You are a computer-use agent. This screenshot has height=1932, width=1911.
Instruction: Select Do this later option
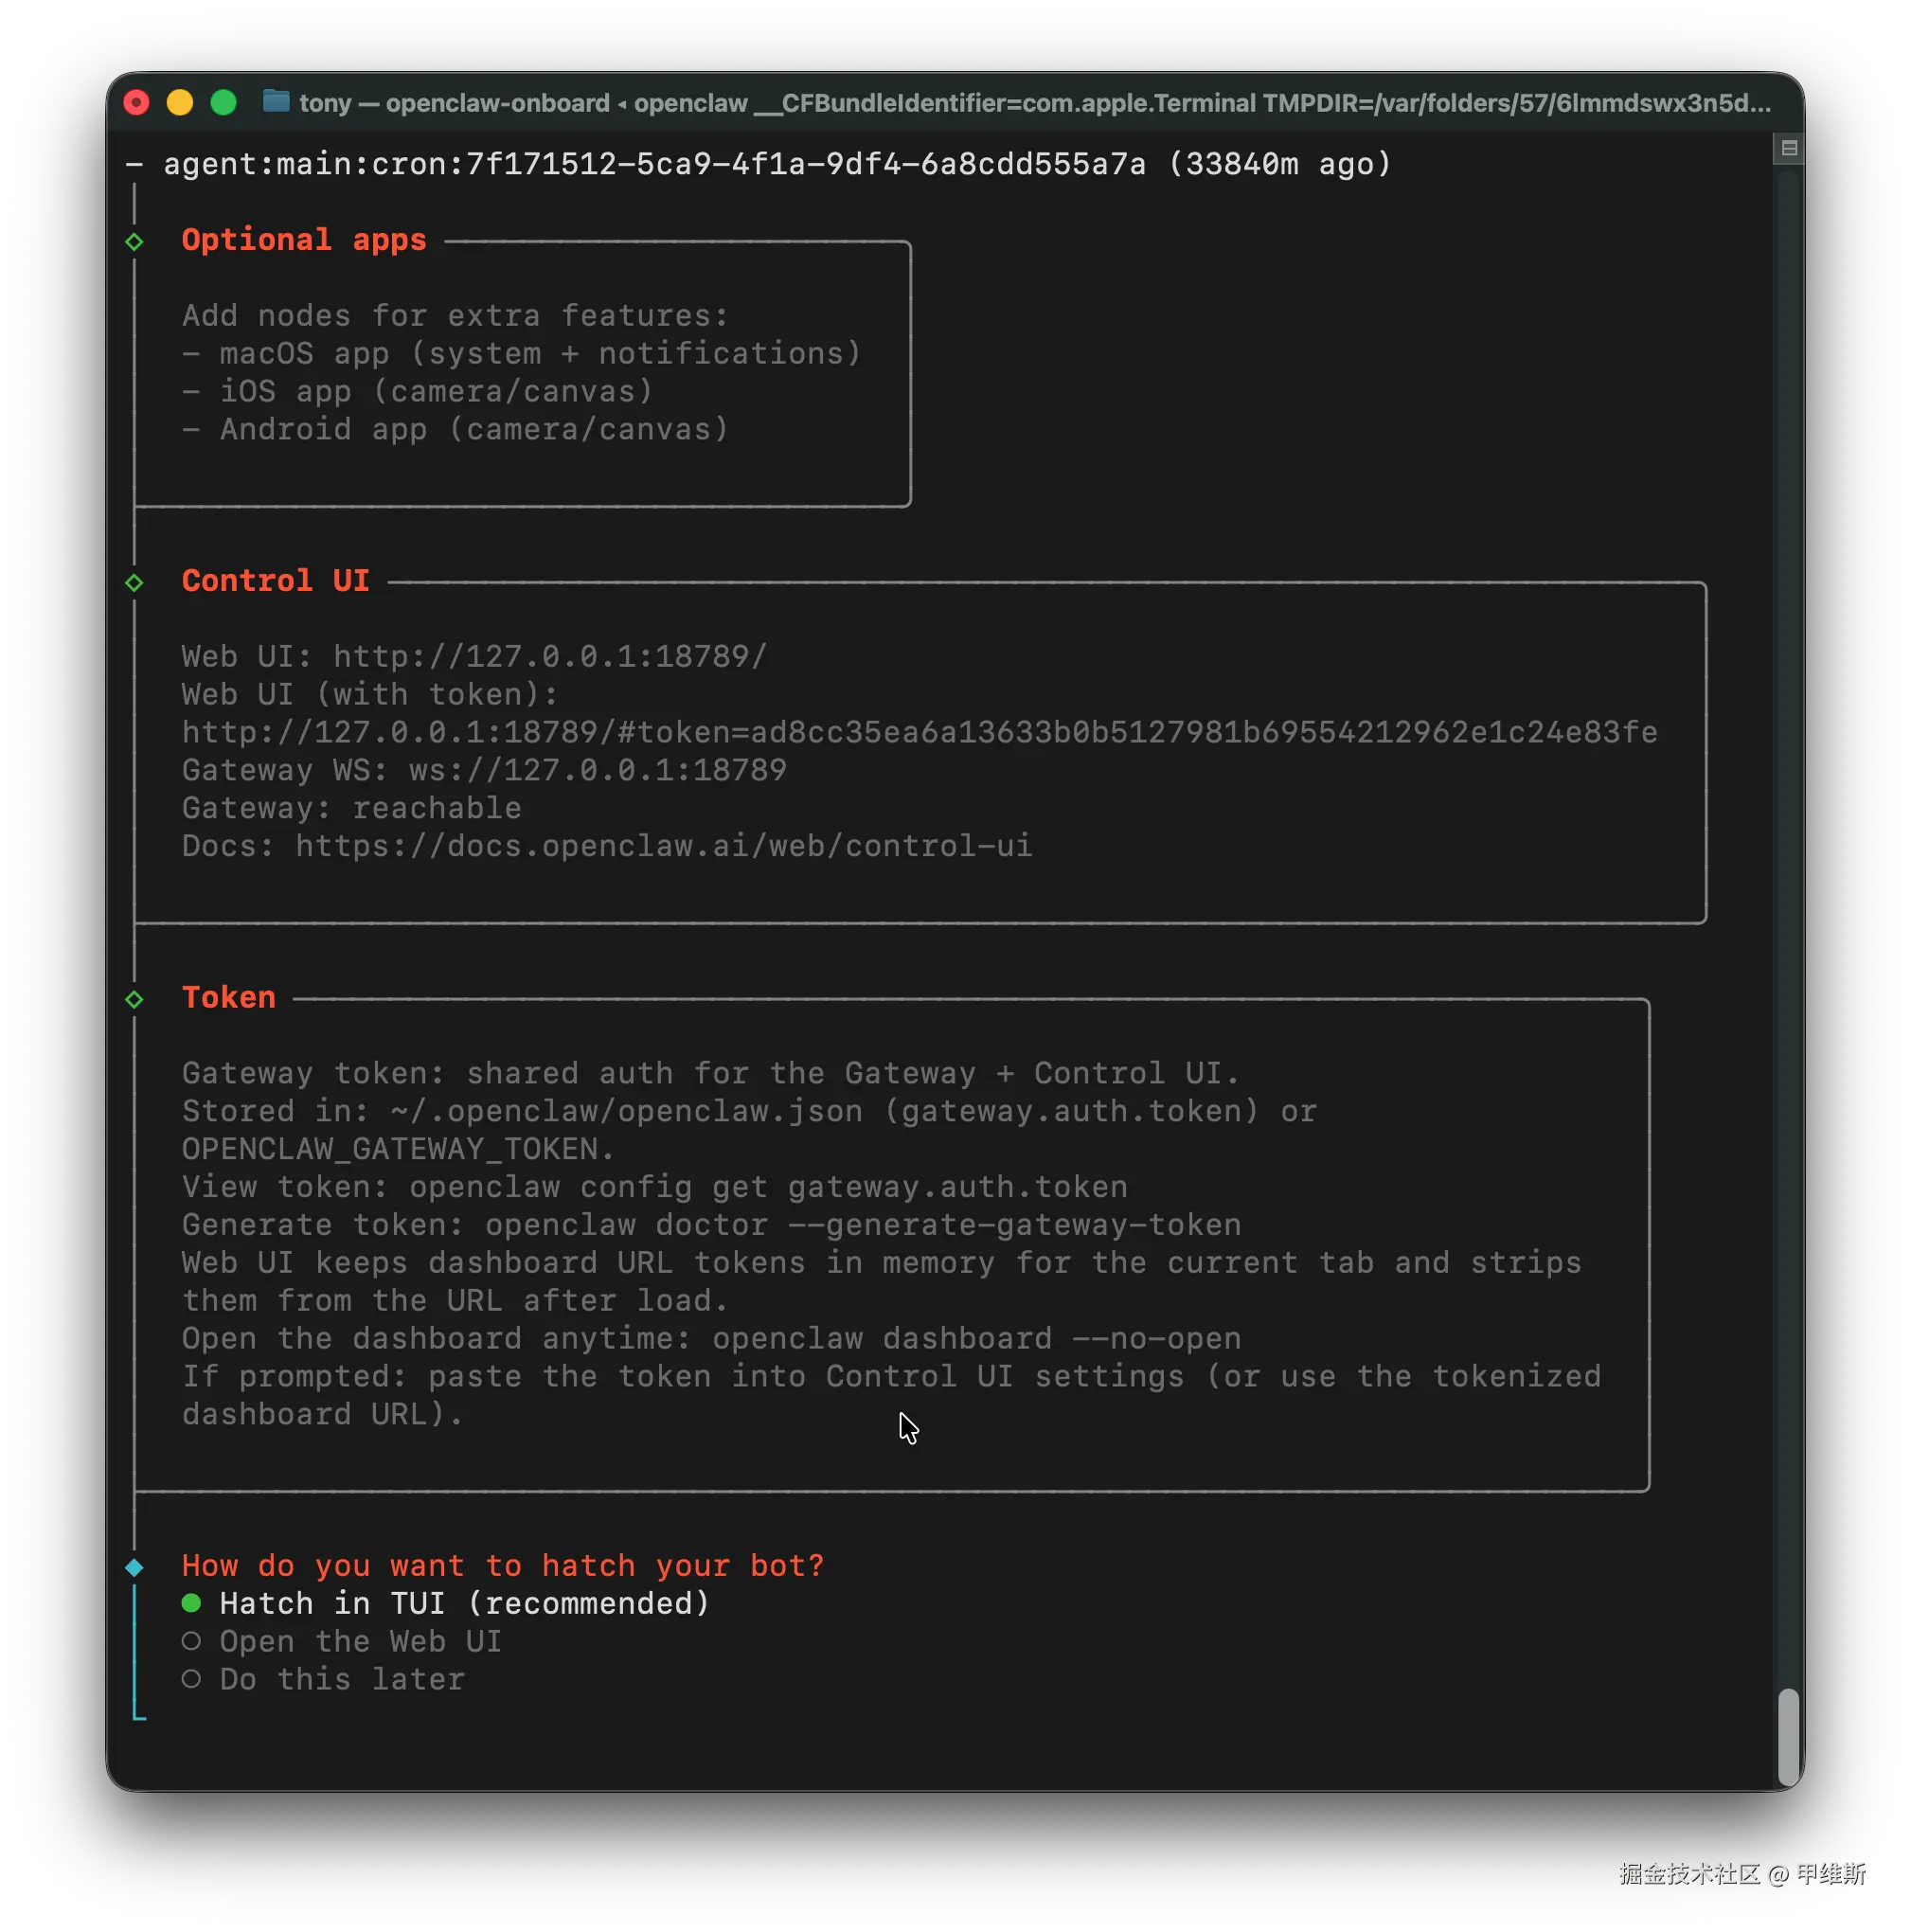(x=342, y=1679)
